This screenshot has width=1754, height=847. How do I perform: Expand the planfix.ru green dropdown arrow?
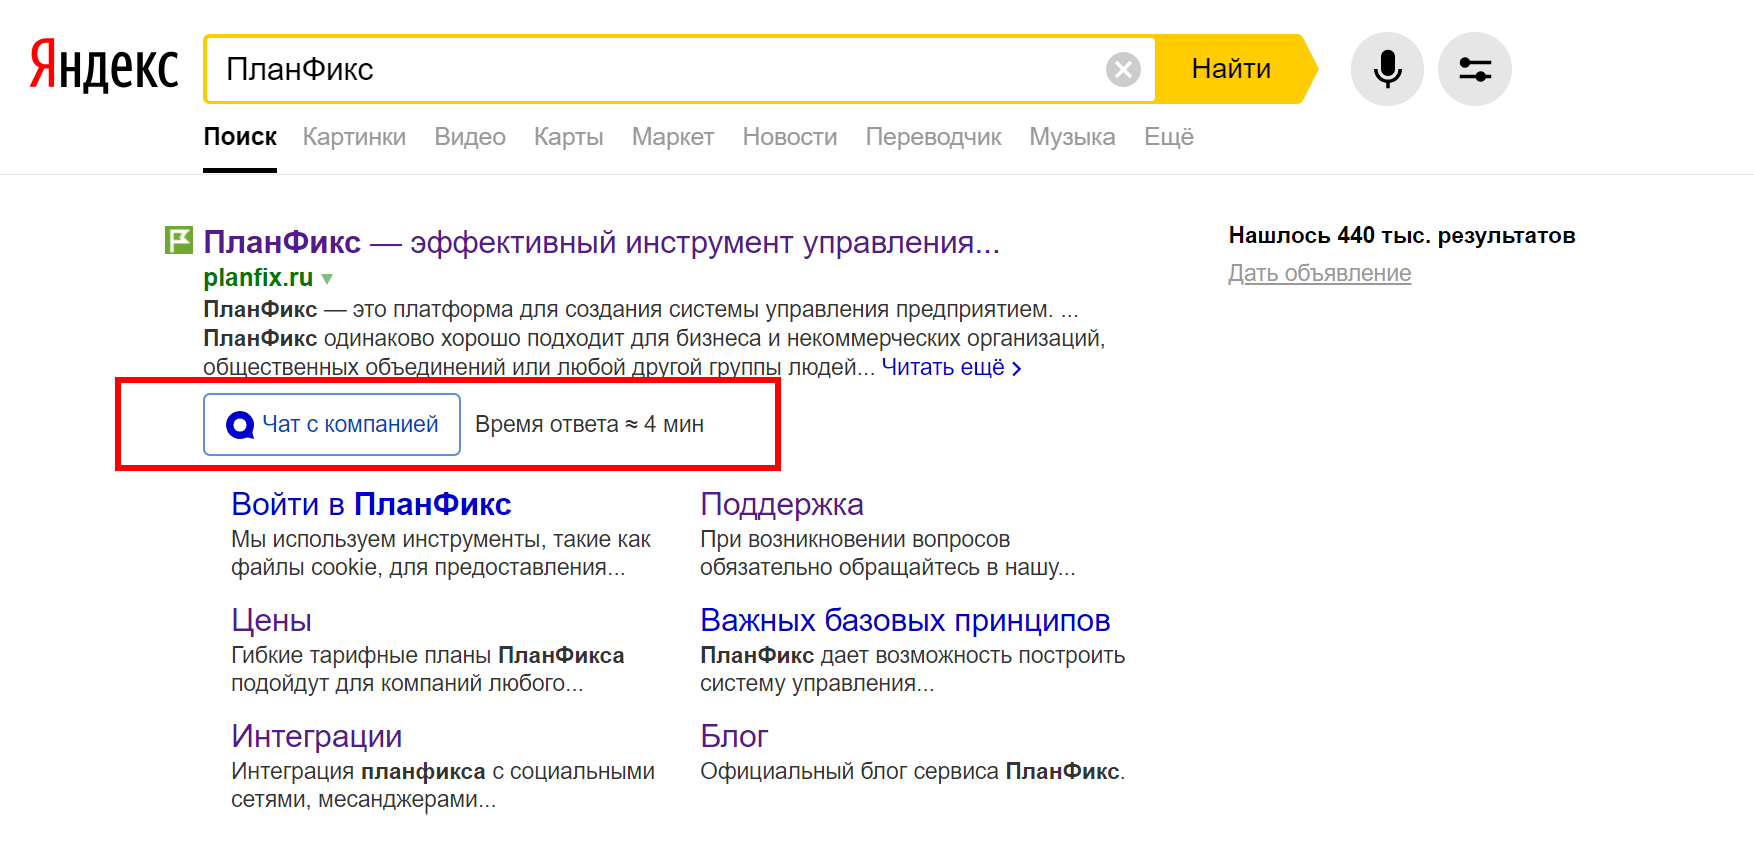pos(327,279)
